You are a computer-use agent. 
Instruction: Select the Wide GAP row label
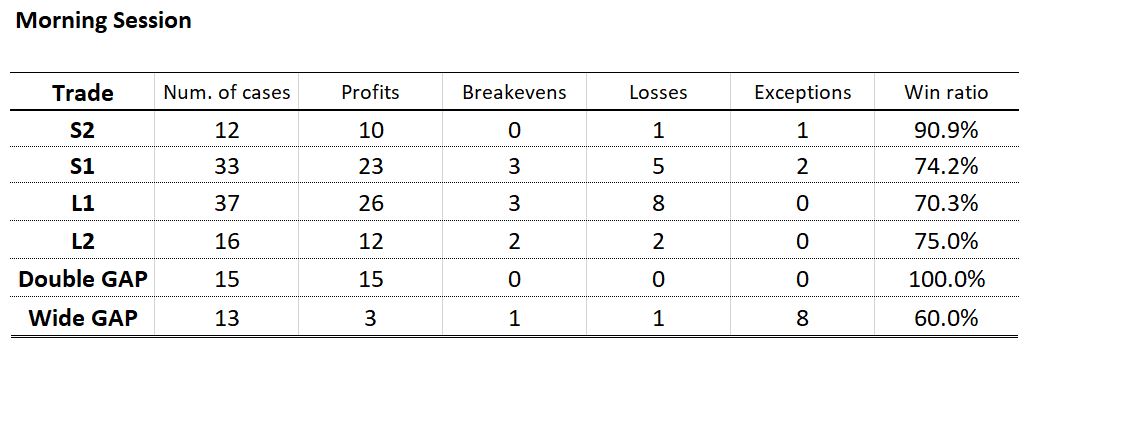click(83, 318)
